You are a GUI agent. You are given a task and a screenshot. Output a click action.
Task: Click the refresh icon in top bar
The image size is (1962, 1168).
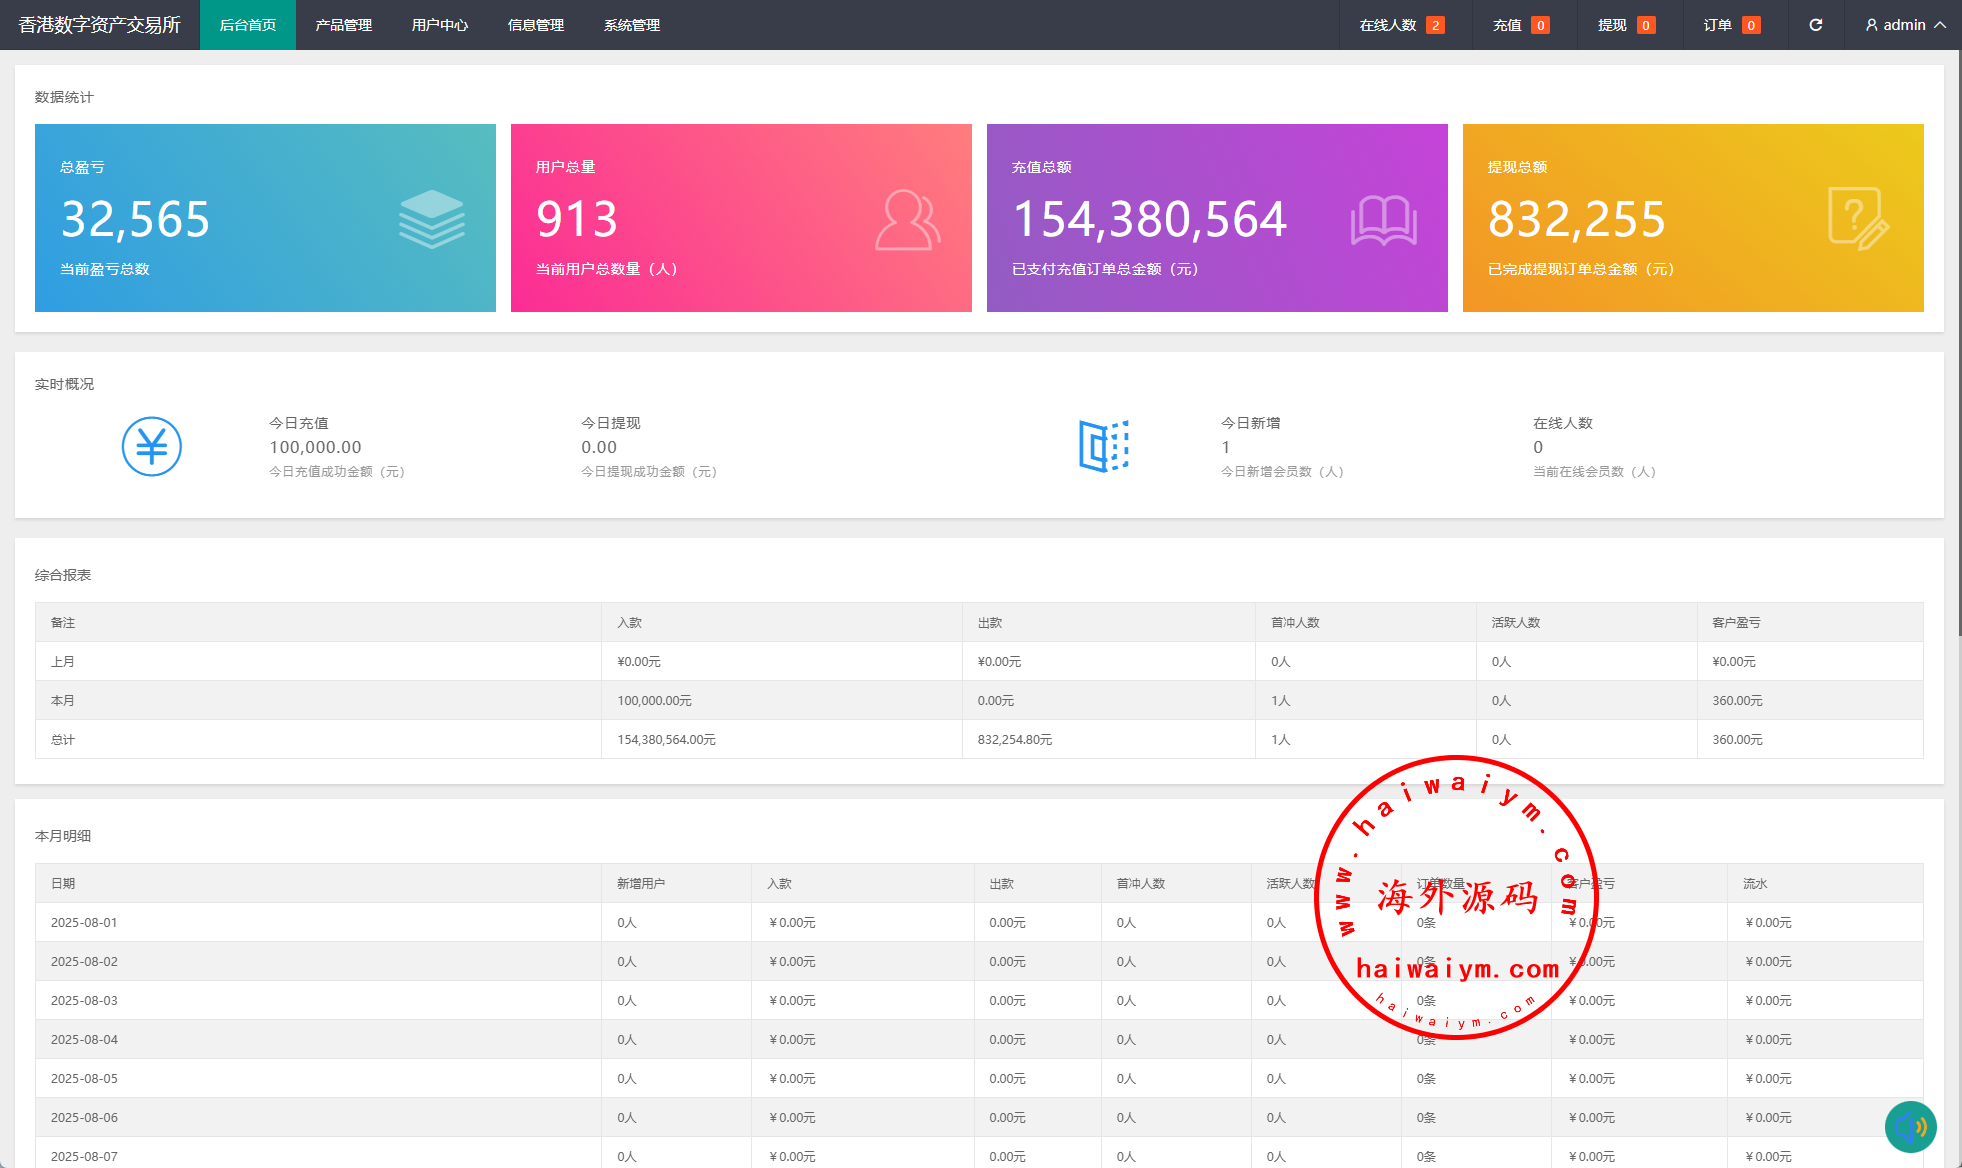1815,25
